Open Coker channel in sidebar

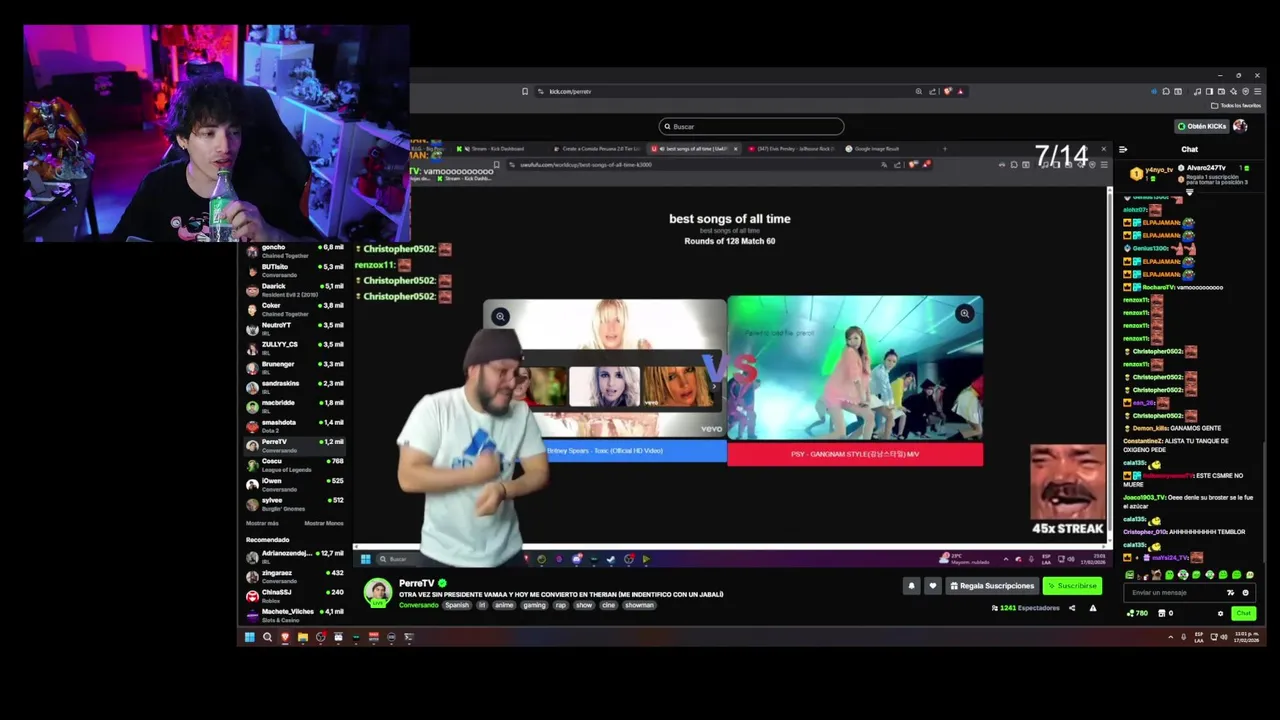pyautogui.click(x=295, y=309)
